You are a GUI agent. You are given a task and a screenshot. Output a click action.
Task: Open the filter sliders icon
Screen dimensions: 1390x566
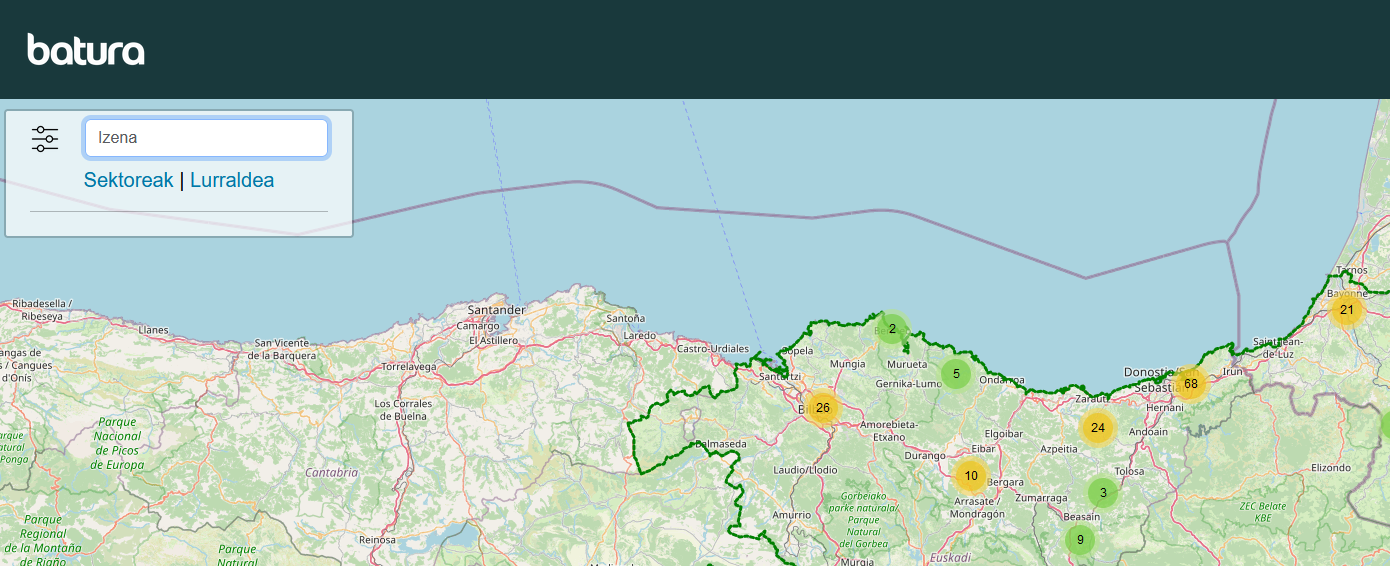45,139
